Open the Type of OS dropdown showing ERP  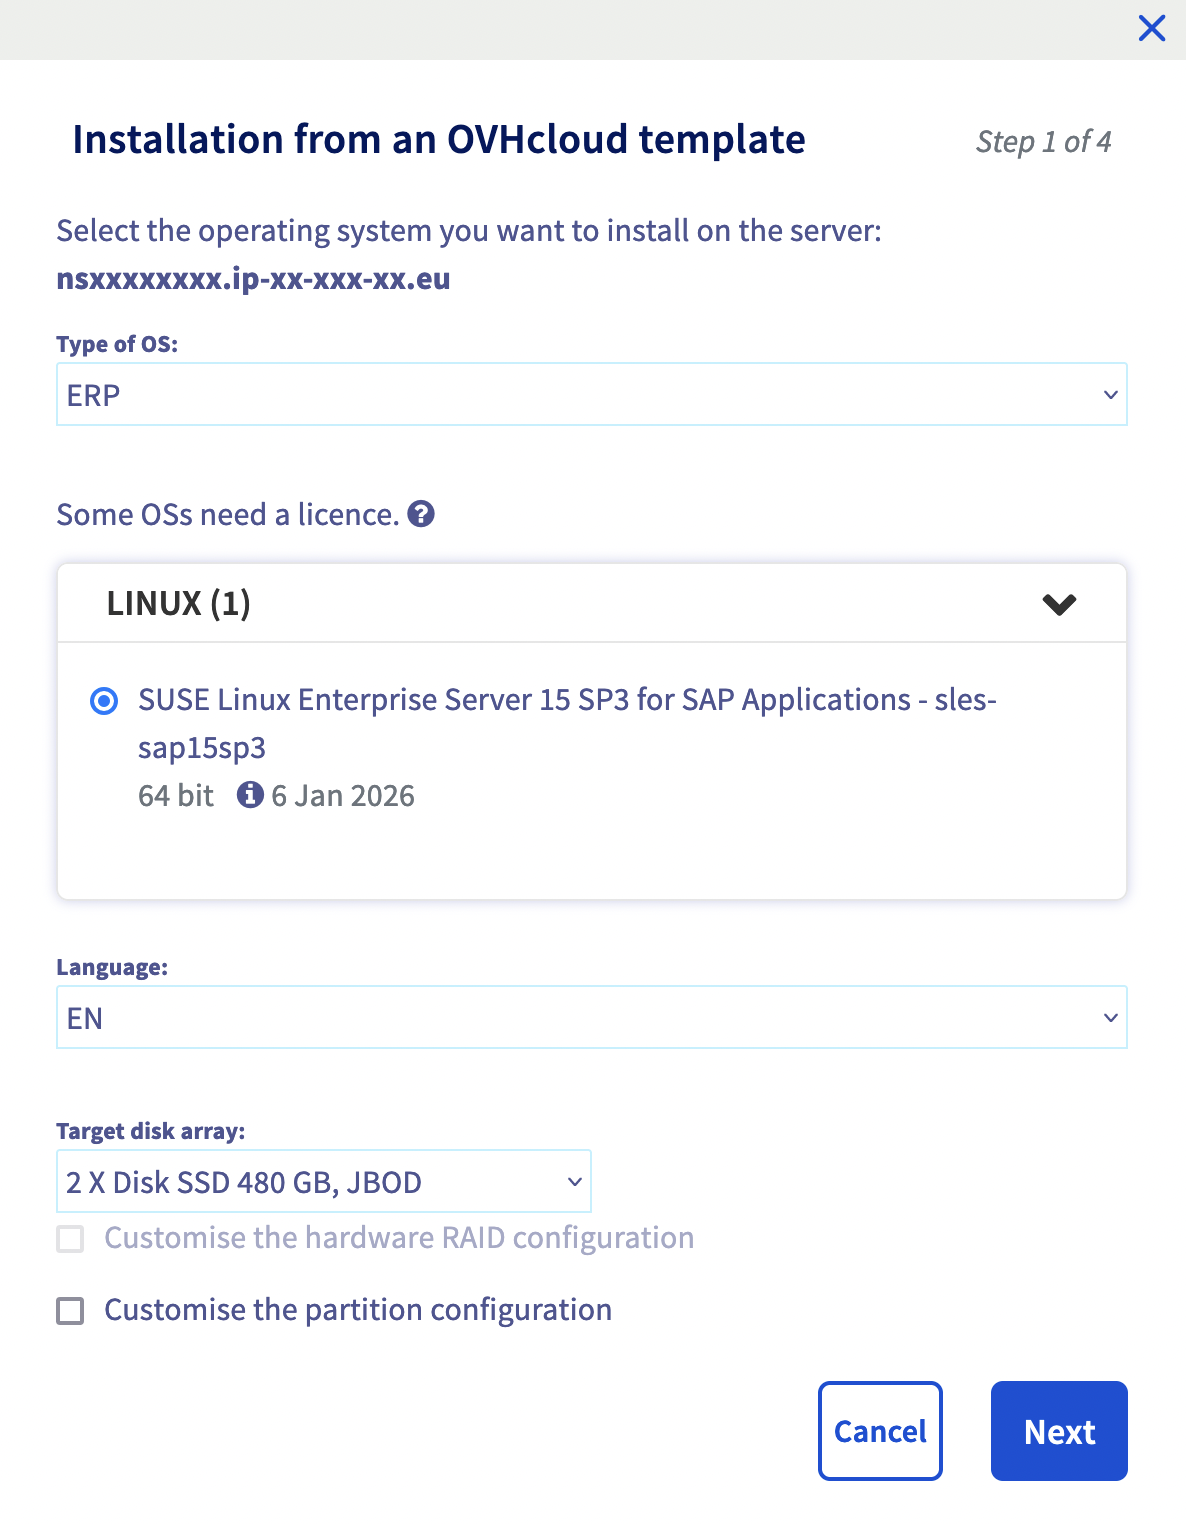click(x=592, y=394)
